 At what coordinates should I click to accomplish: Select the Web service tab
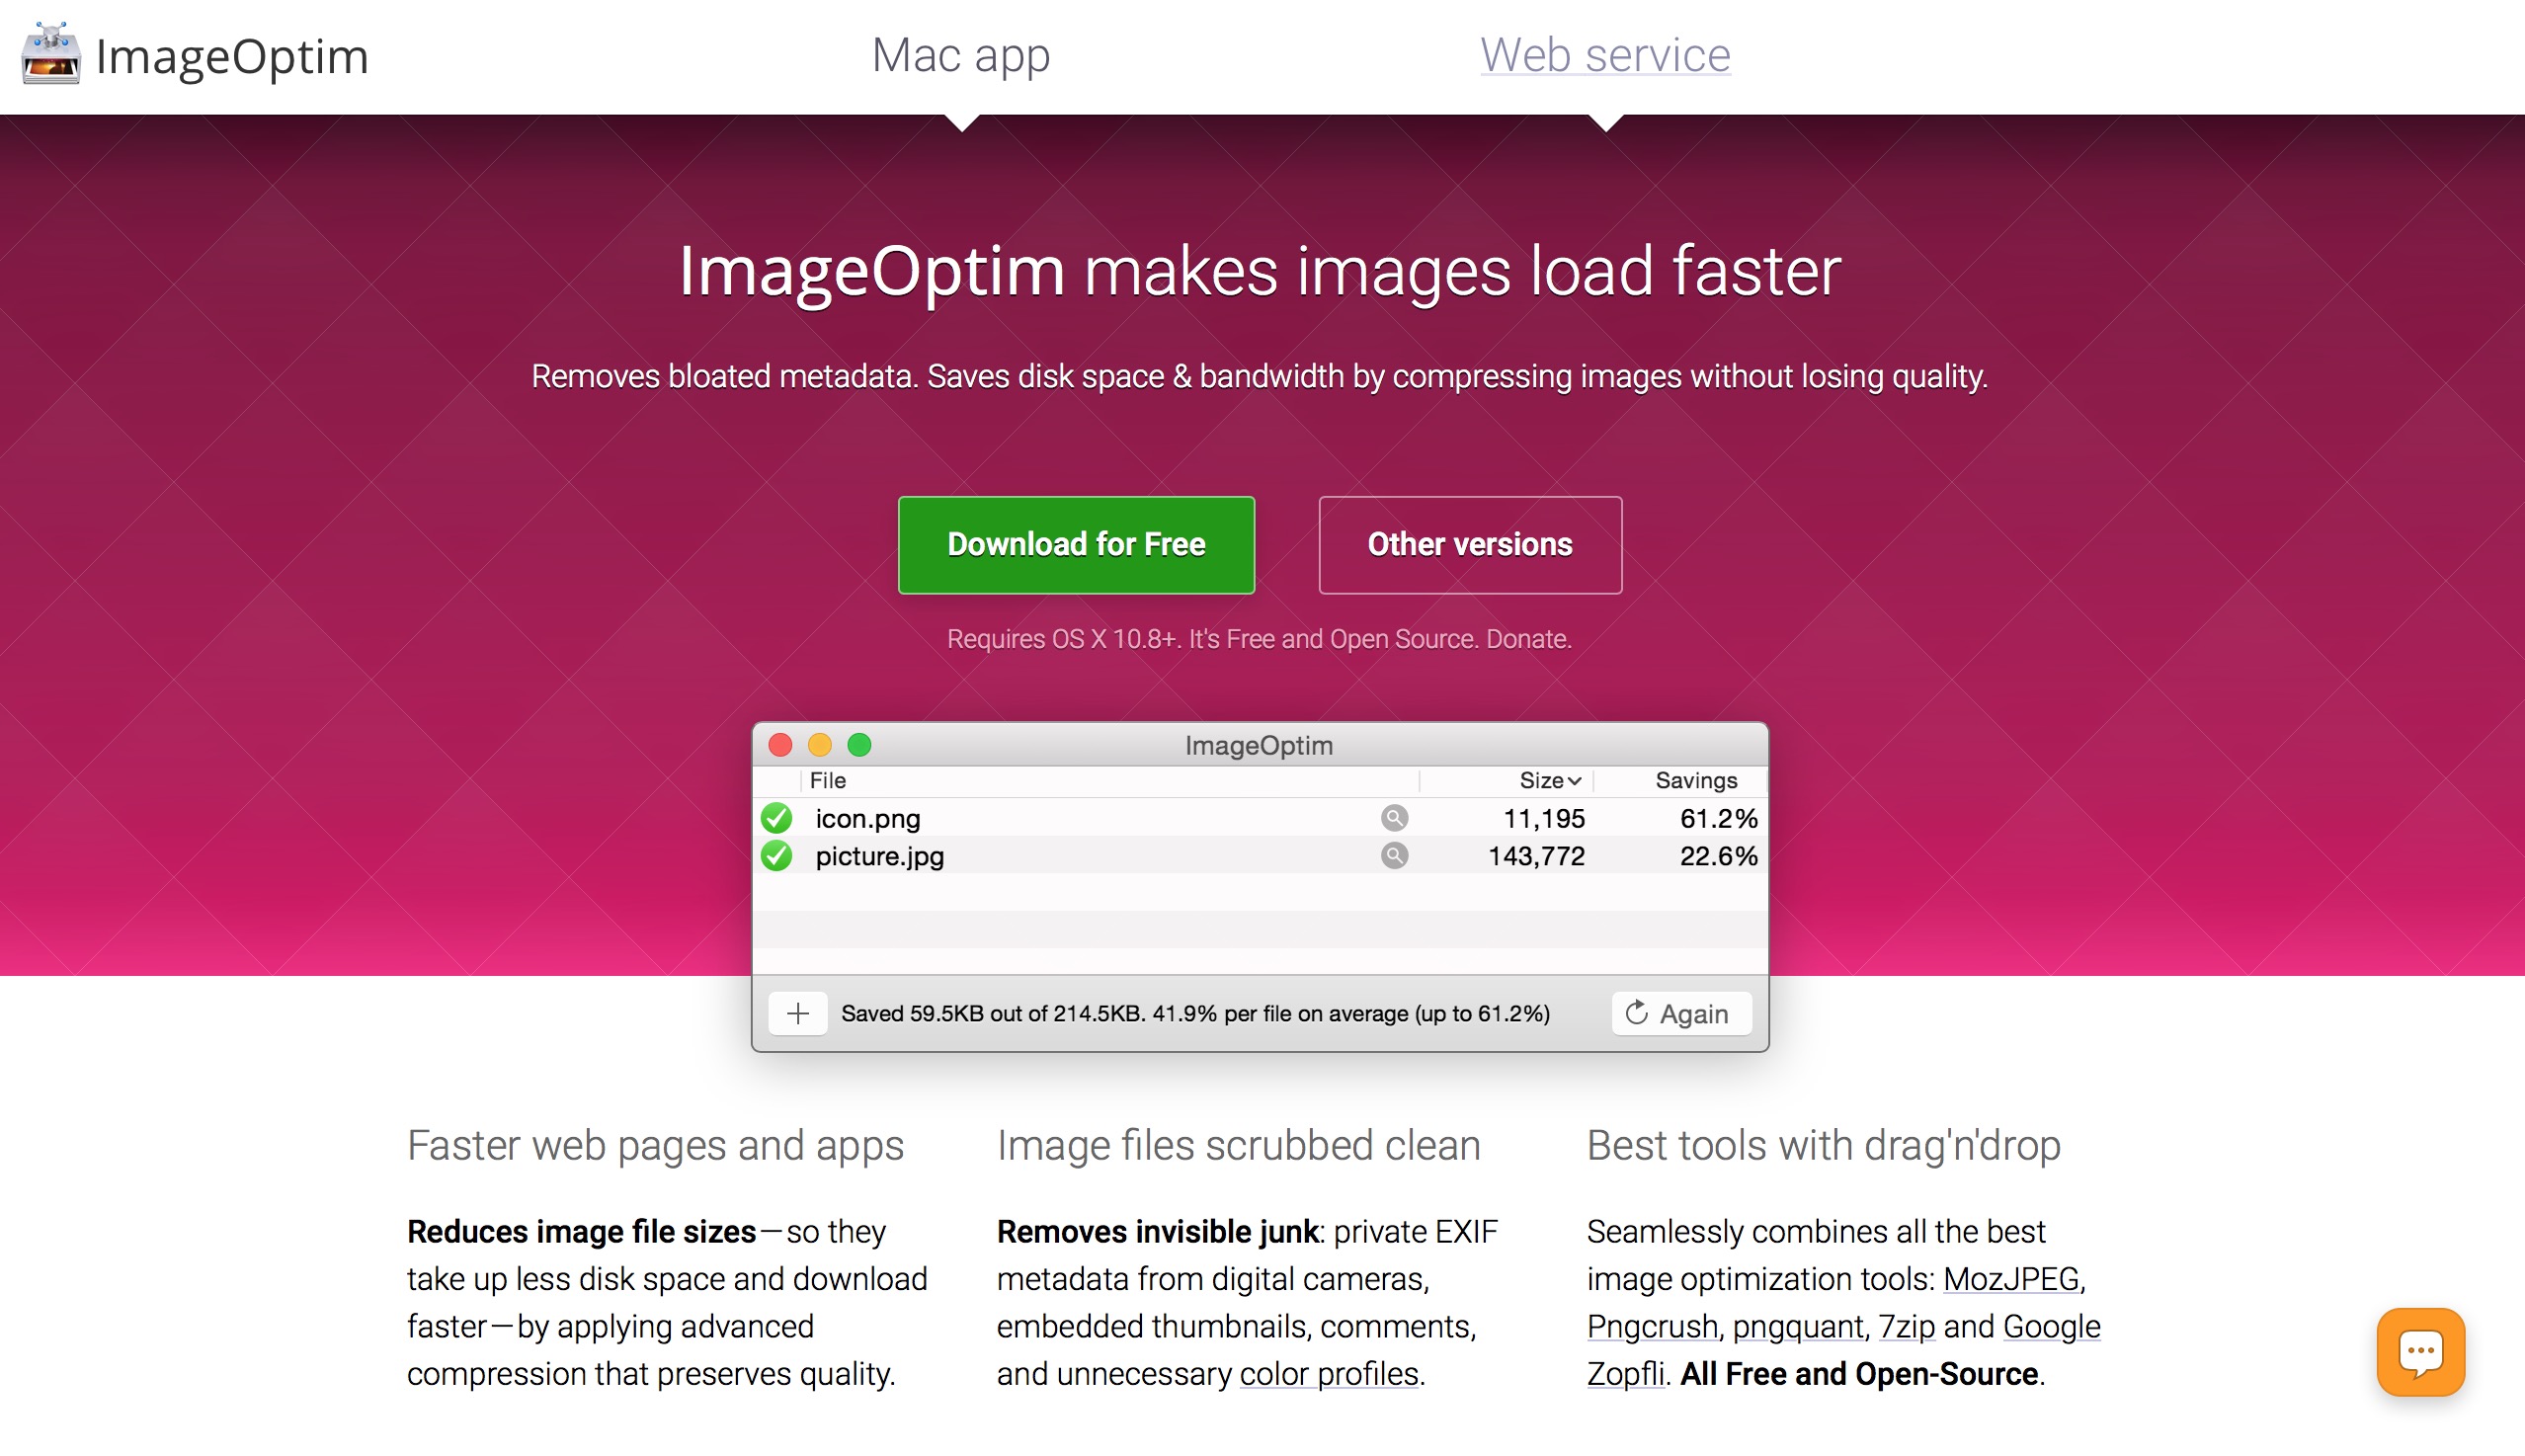point(1604,52)
